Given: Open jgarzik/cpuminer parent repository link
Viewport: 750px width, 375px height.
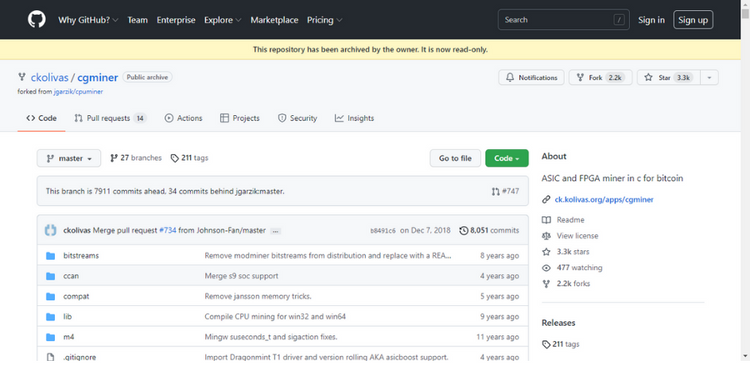Looking at the screenshot, I should (x=78, y=91).
